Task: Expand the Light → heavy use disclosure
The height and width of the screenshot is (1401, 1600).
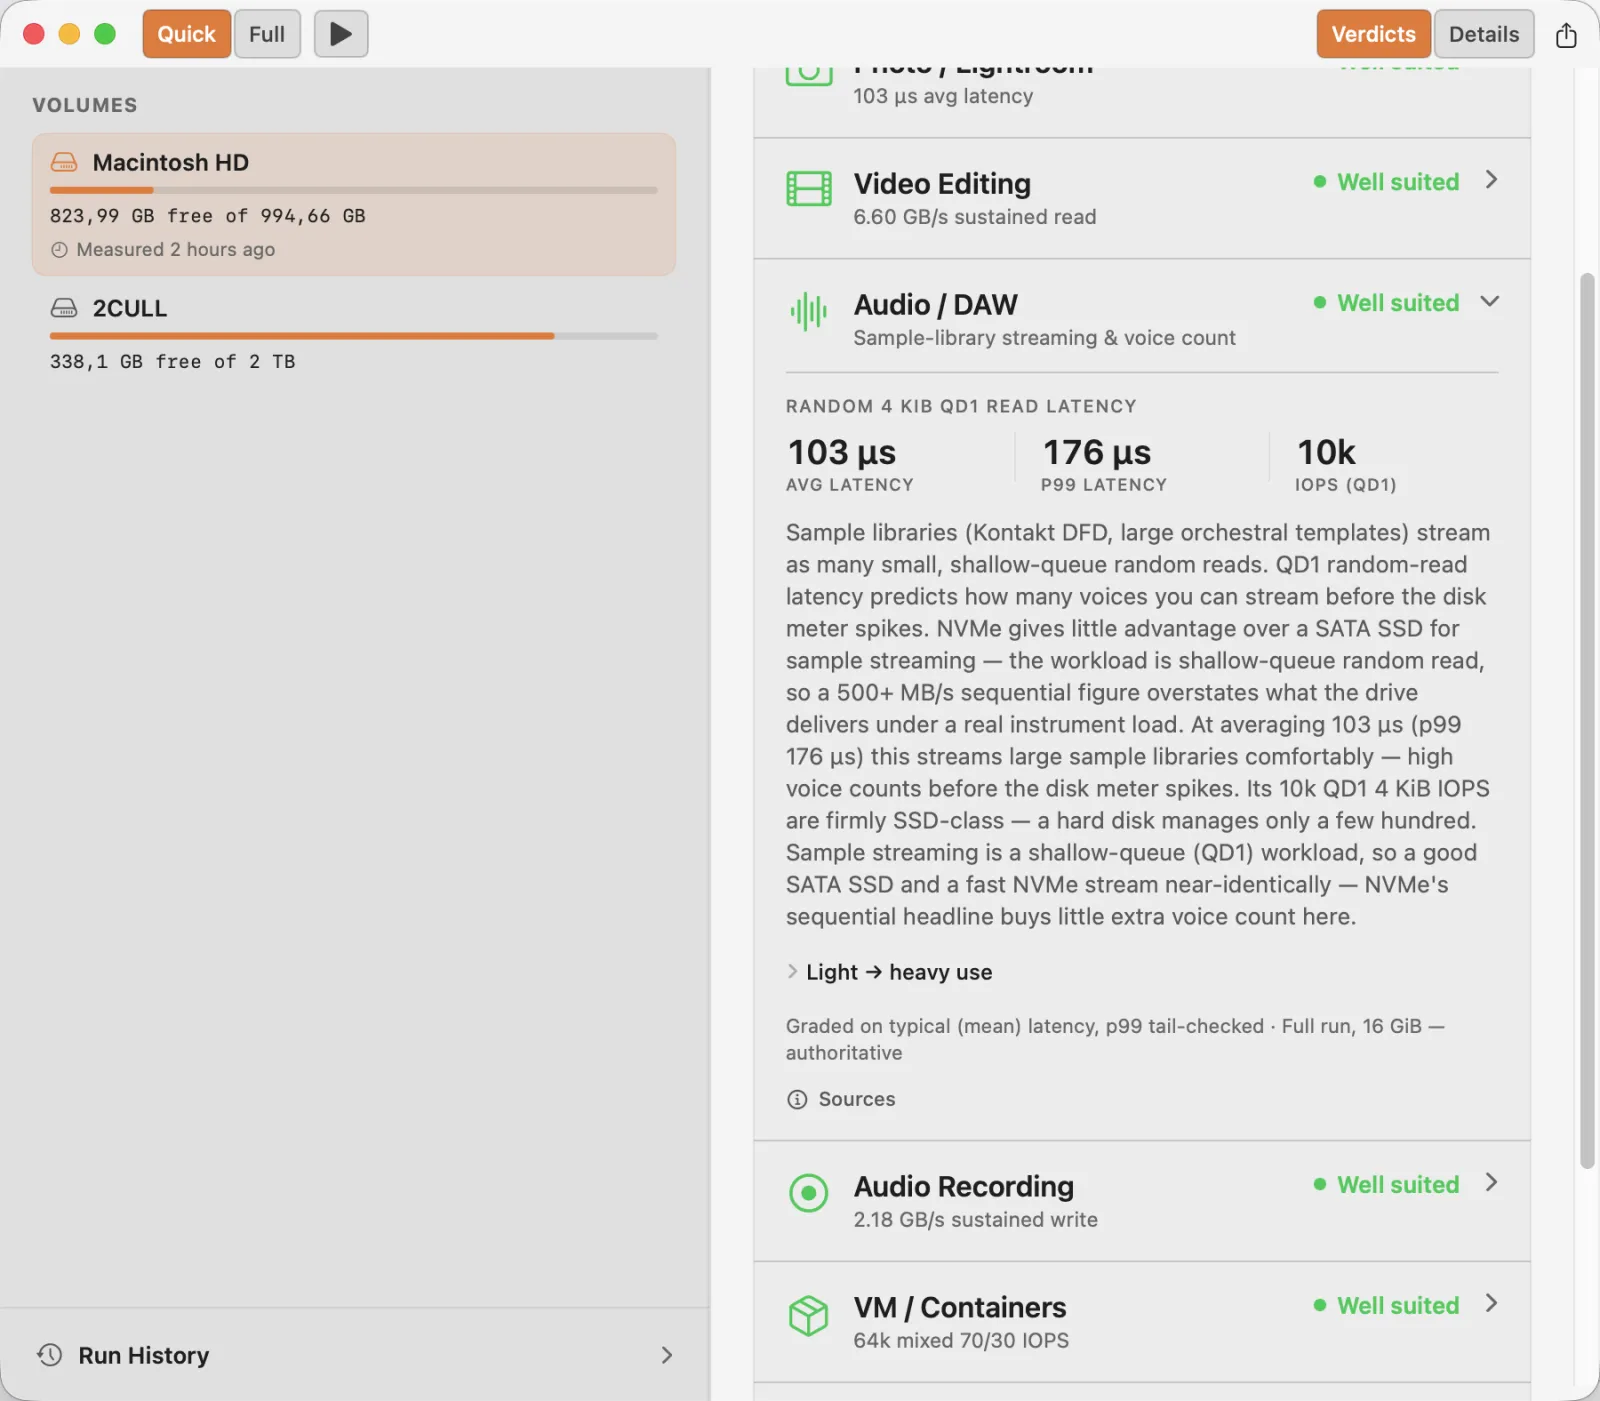Action: coord(889,972)
